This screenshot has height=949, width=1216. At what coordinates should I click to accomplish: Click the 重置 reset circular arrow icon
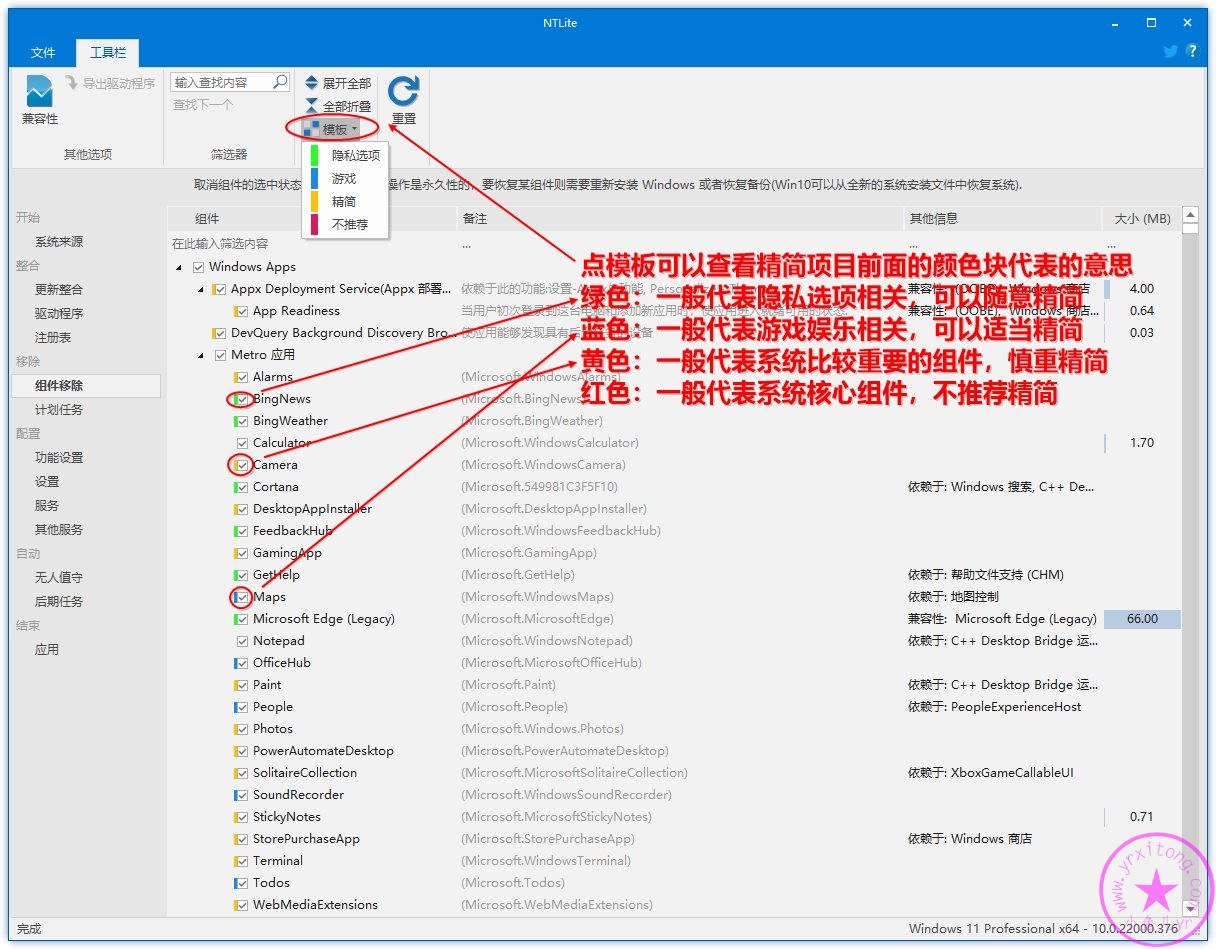(x=403, y=91)
